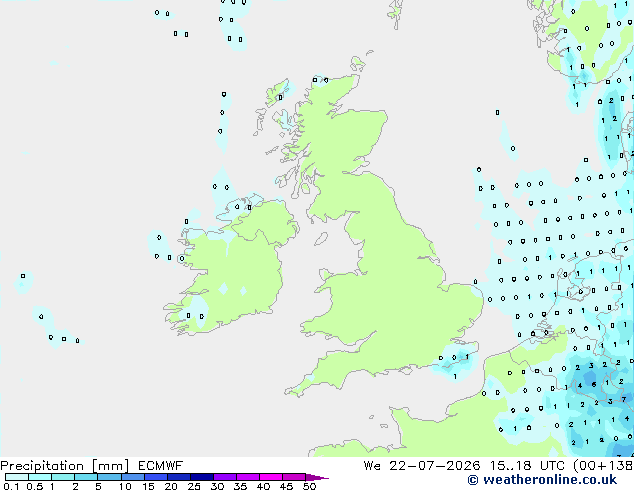634x490 pixels.
Task: Pick the 35–40 mm magenta swatch
Action: (x=248, y=477)
